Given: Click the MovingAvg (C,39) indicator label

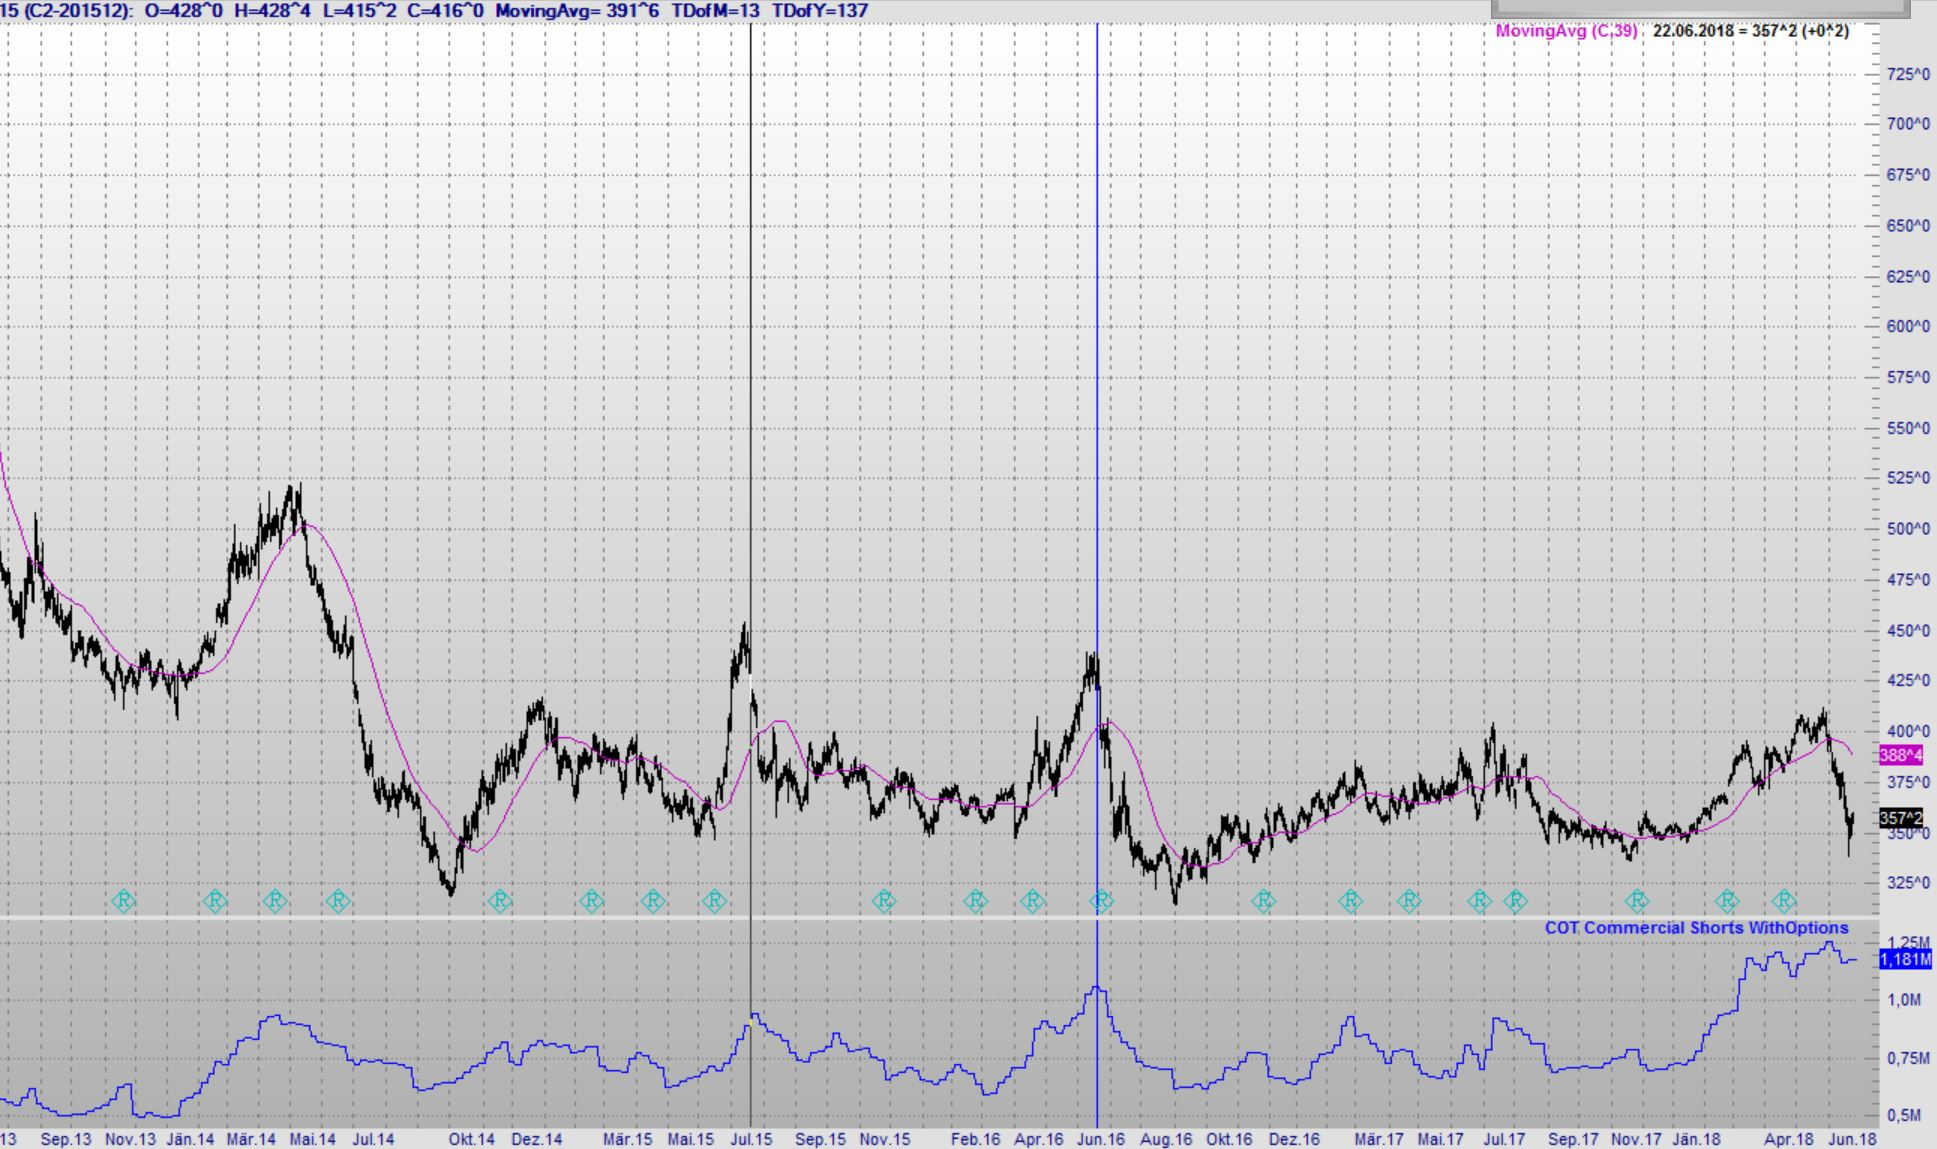Looking at the screenshot, I should (1566, 31).
